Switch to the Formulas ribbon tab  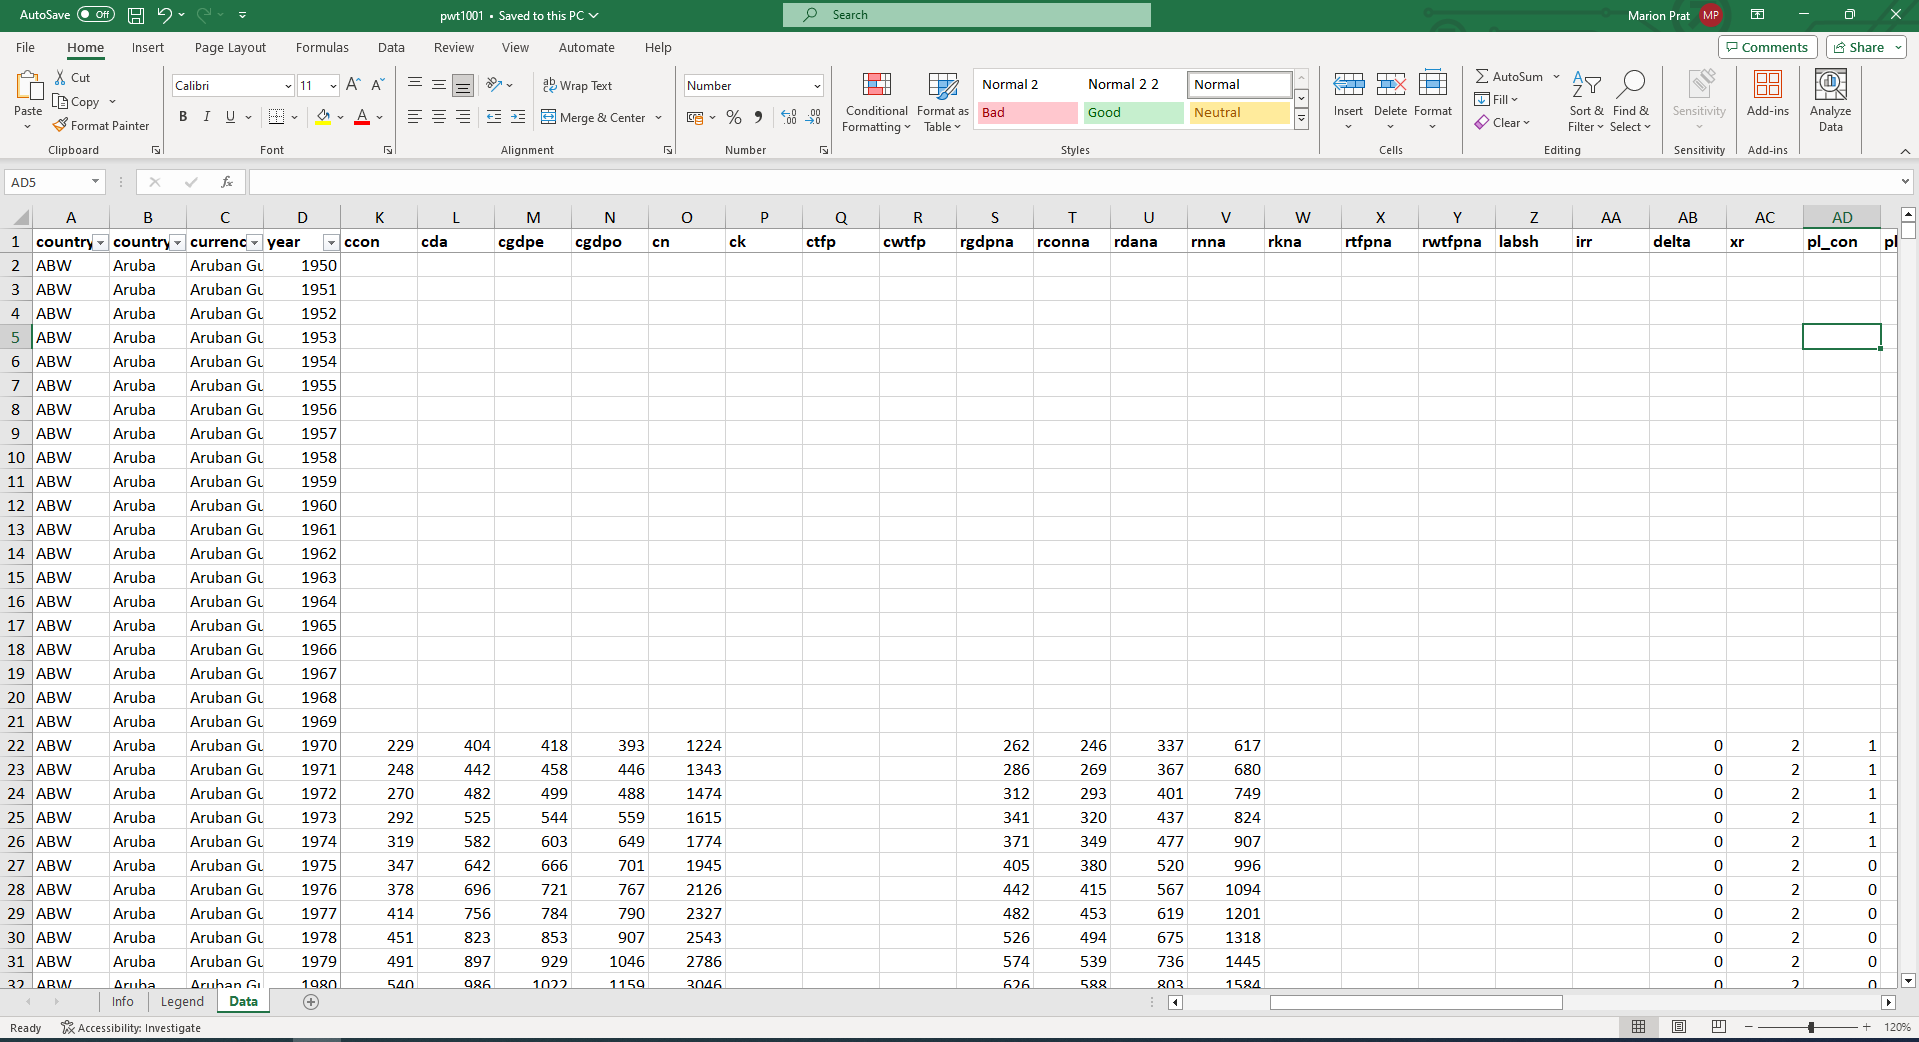click(322, 47)
